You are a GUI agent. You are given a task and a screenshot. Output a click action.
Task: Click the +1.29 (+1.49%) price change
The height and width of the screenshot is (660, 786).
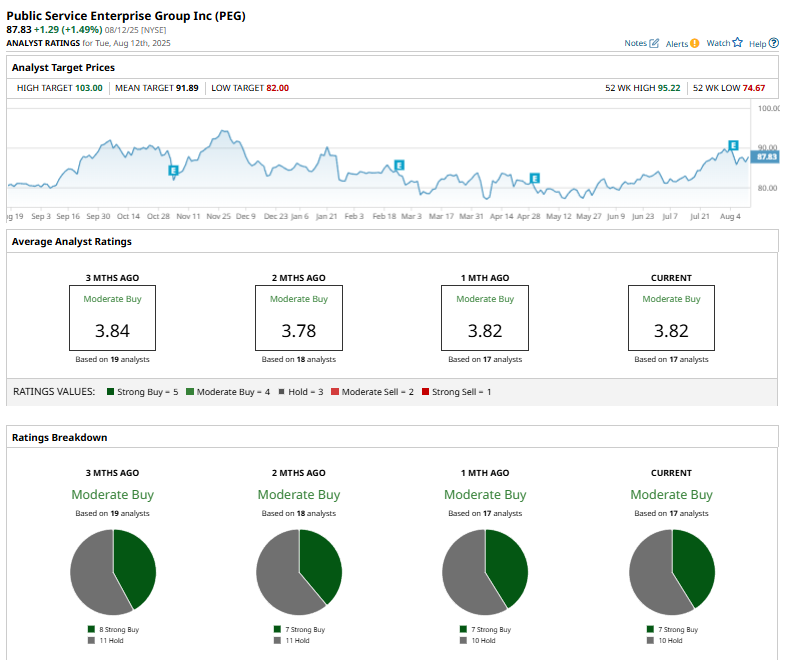coord(68,30)
